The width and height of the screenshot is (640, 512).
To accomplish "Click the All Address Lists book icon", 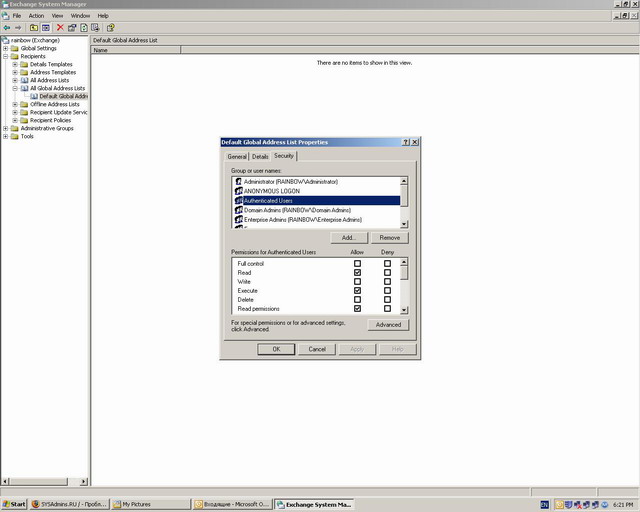I will click(x=24, y=80).
